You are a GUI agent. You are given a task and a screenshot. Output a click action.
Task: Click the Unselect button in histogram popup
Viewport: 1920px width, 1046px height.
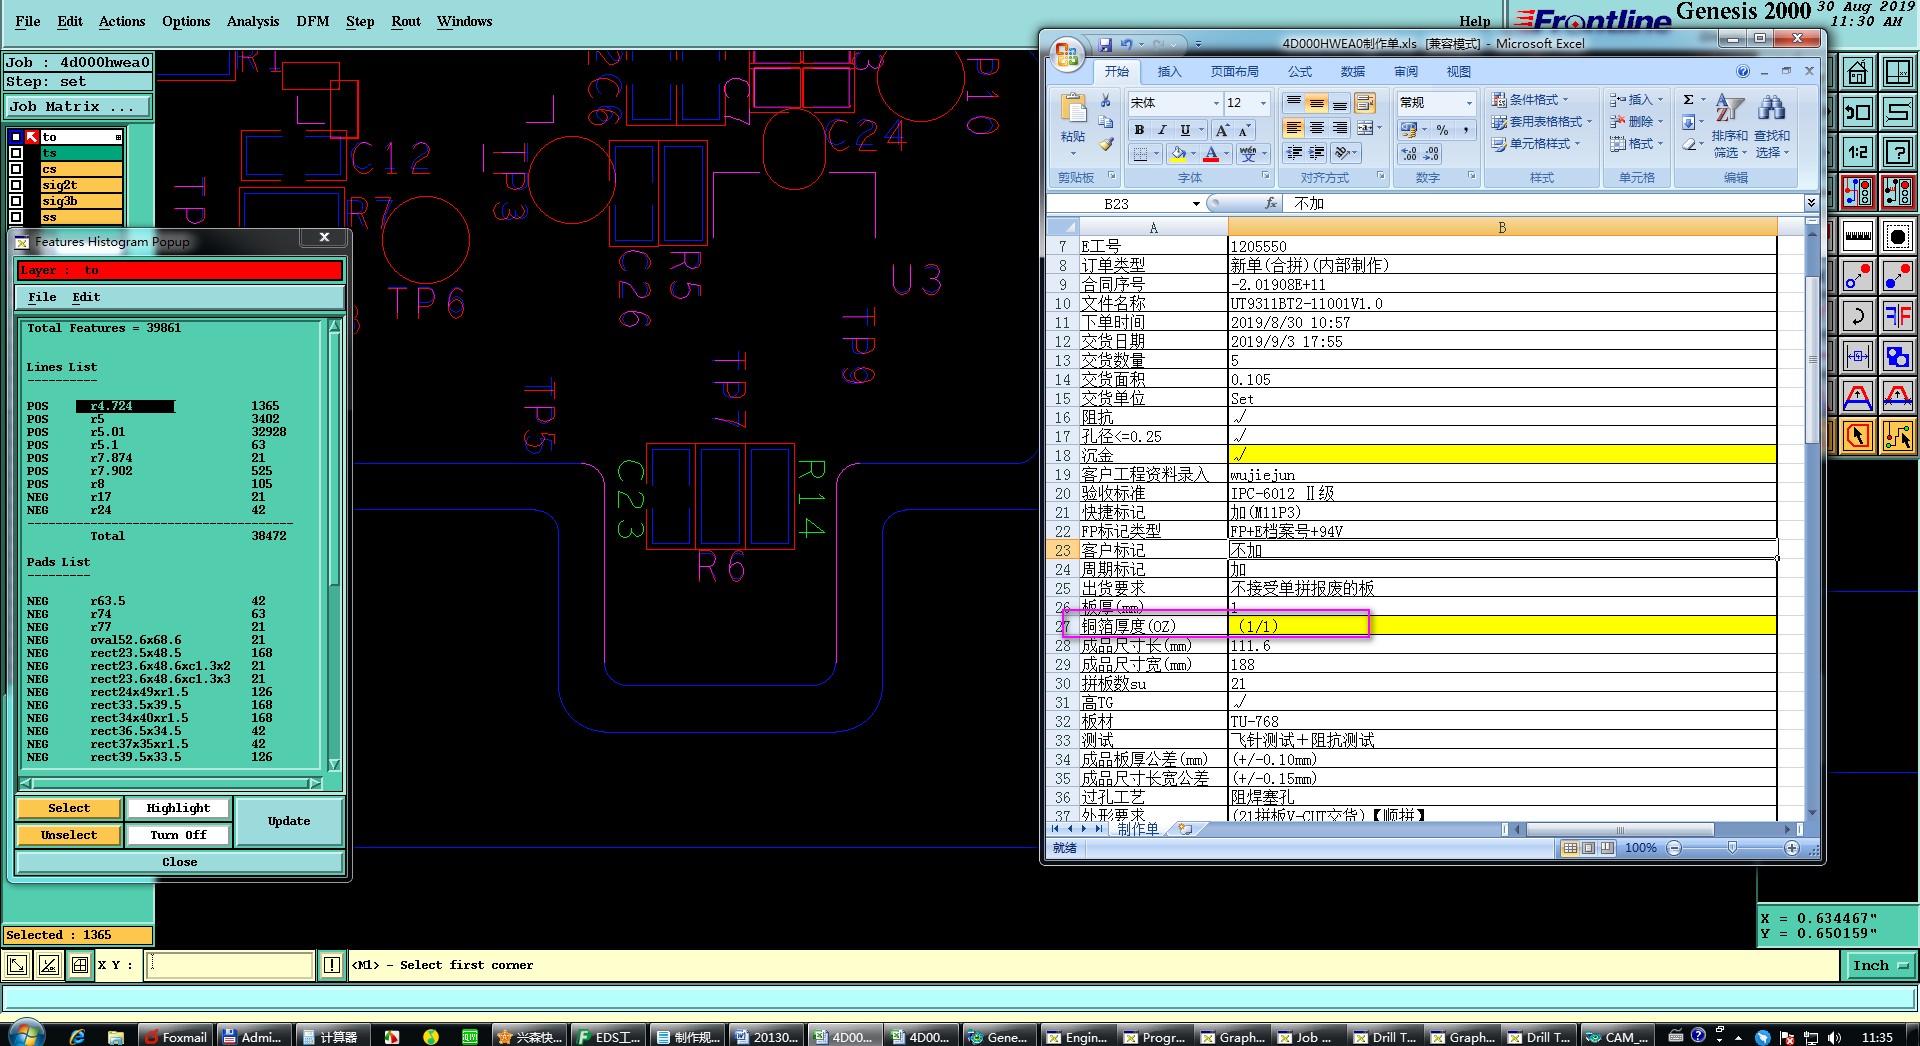tap(69, 835)
